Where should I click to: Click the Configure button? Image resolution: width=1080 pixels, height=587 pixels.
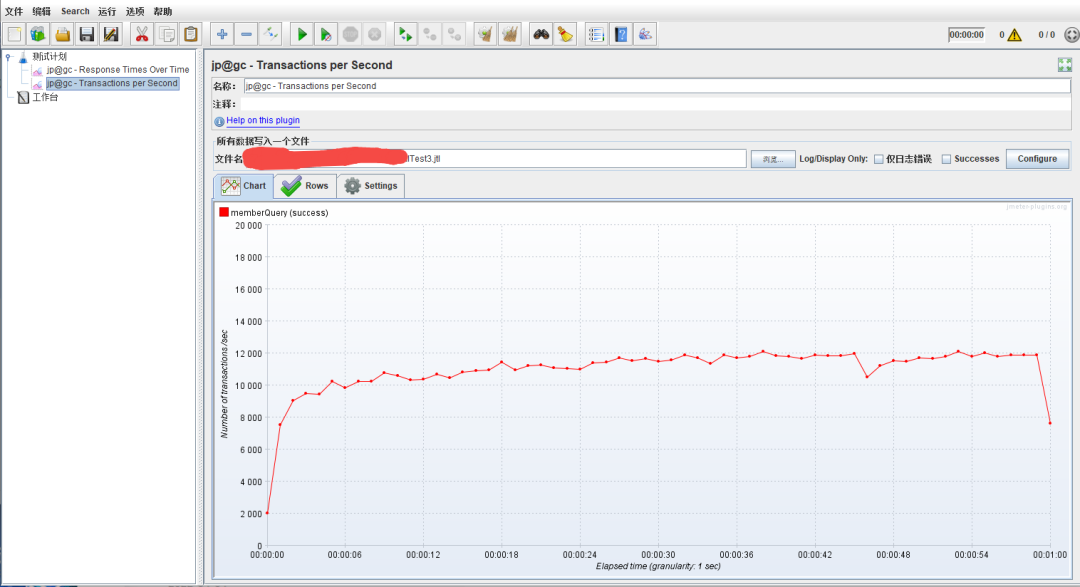1037,158
